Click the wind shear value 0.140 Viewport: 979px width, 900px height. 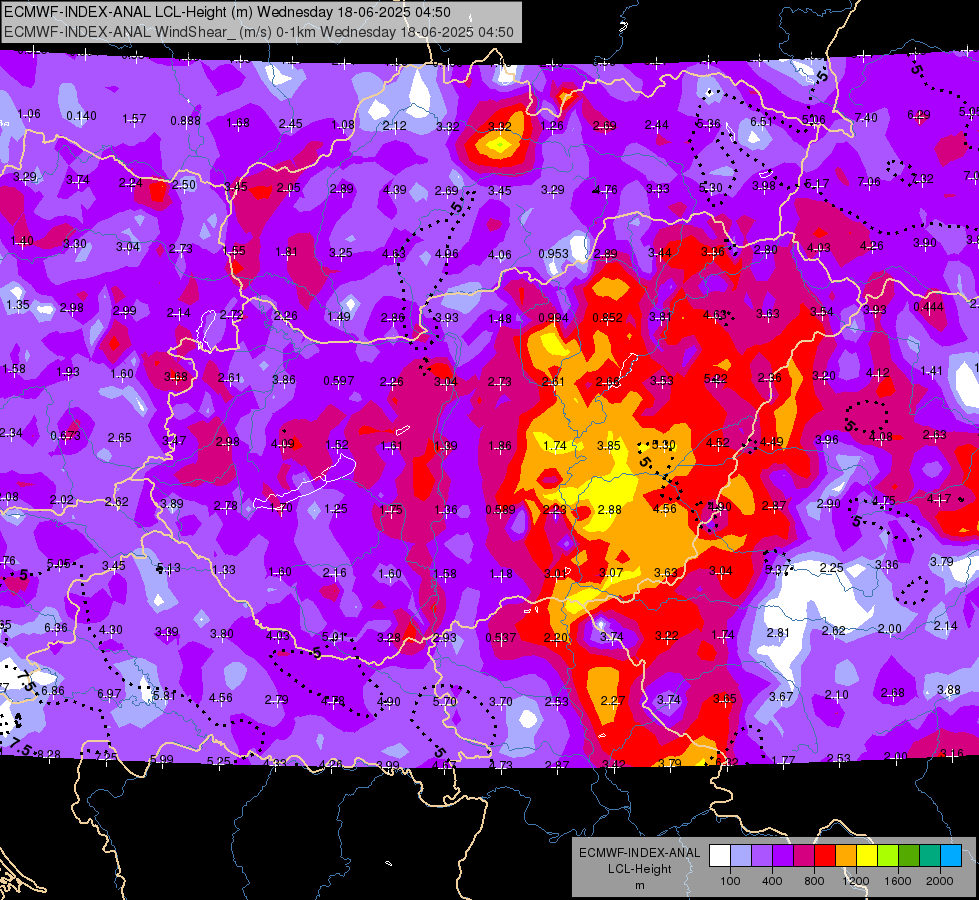click(81, 116)
